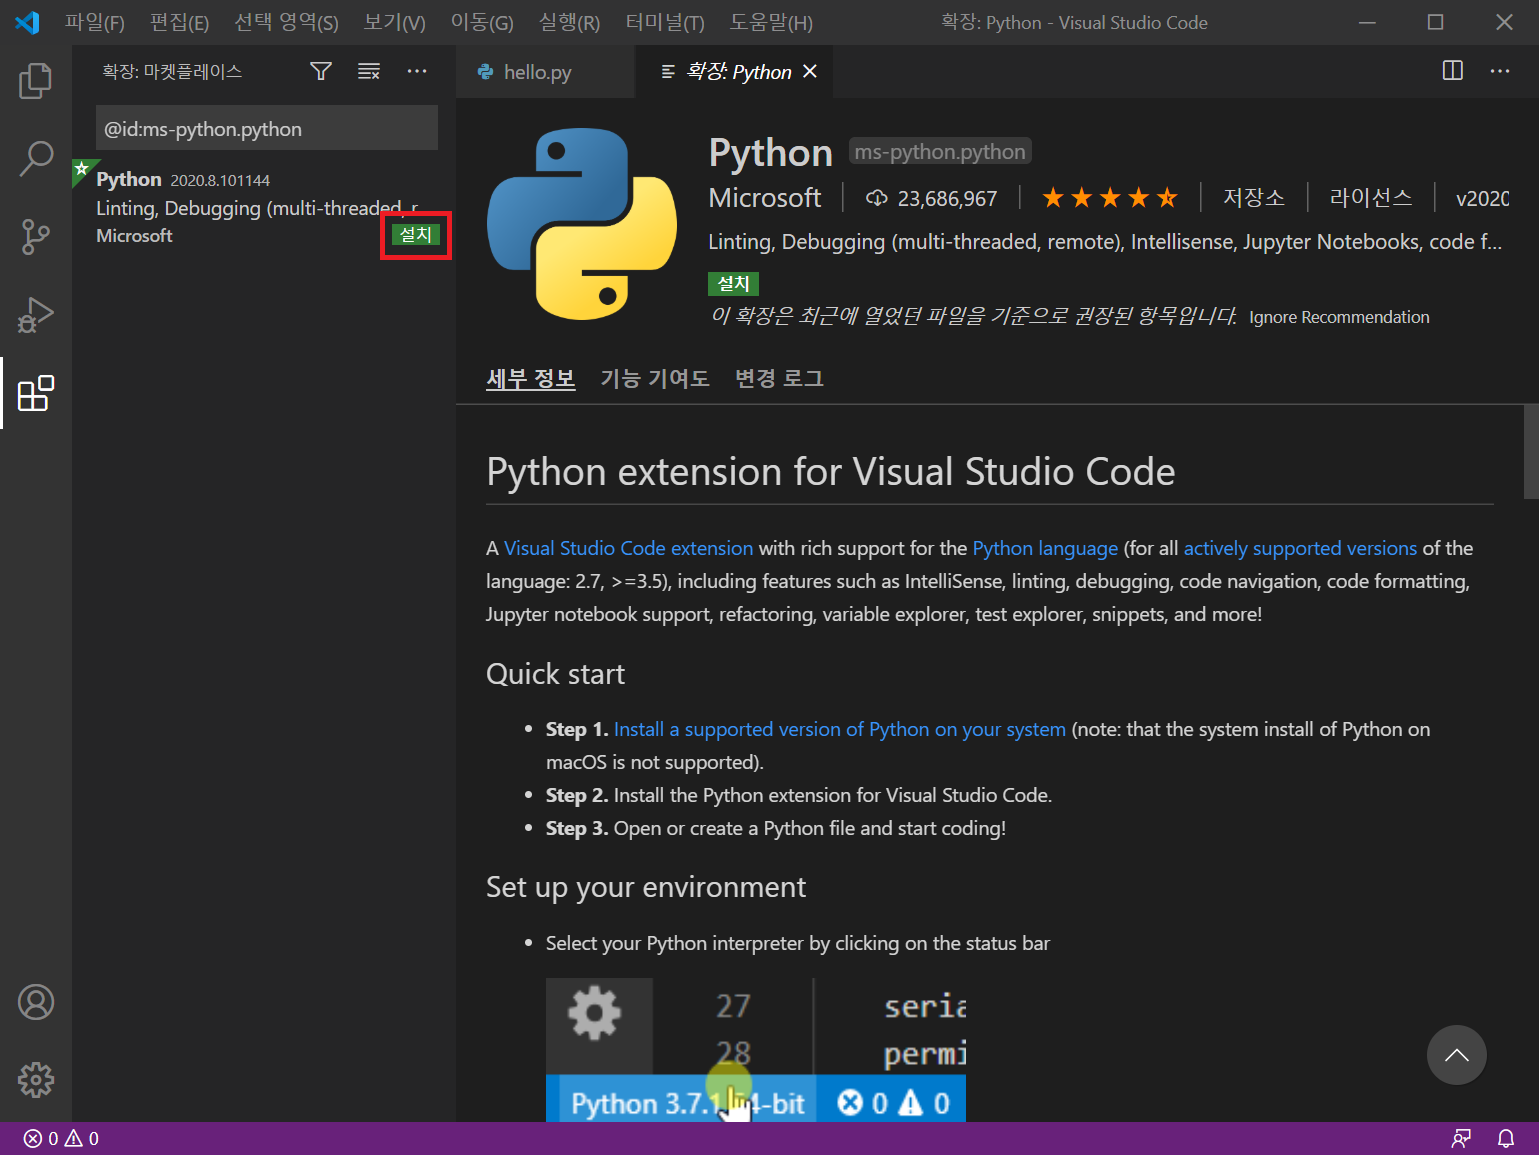Open the 터미널(T) menu
Viewport: 1539px width, 1155px height.
[x=665, y=22]
